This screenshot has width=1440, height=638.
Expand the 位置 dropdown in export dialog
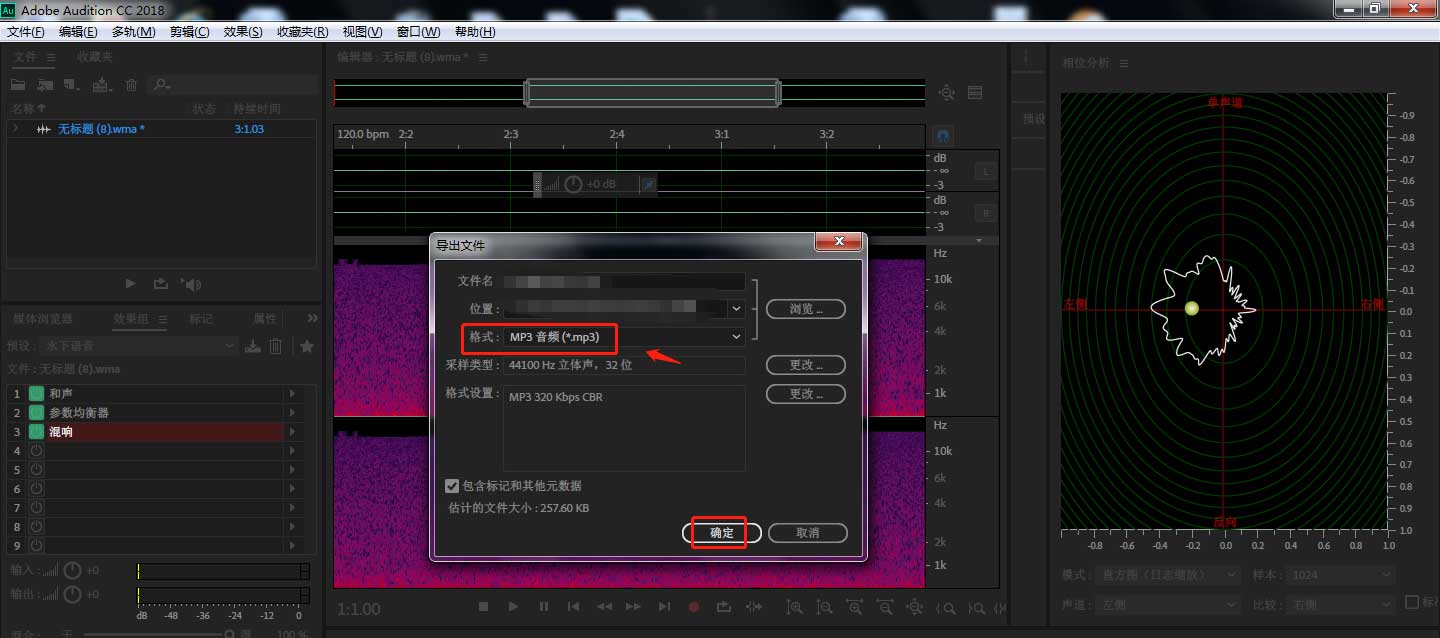pos(735,309)
